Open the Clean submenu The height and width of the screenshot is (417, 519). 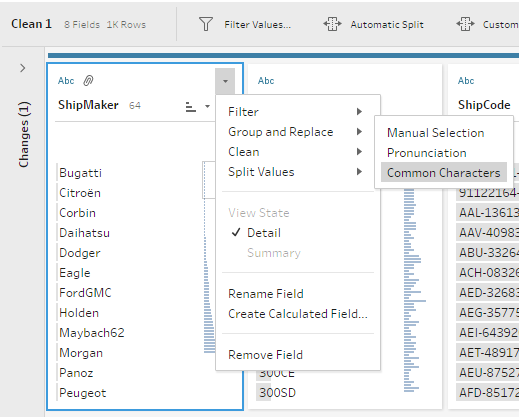point(298,152)
